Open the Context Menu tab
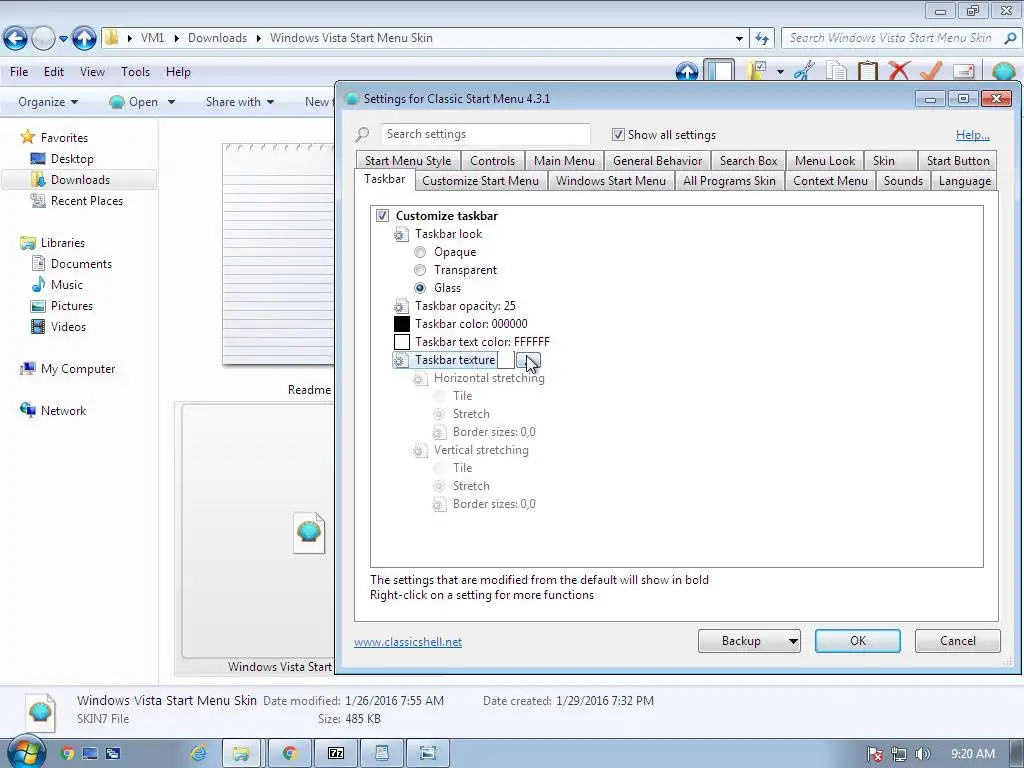 830,181
